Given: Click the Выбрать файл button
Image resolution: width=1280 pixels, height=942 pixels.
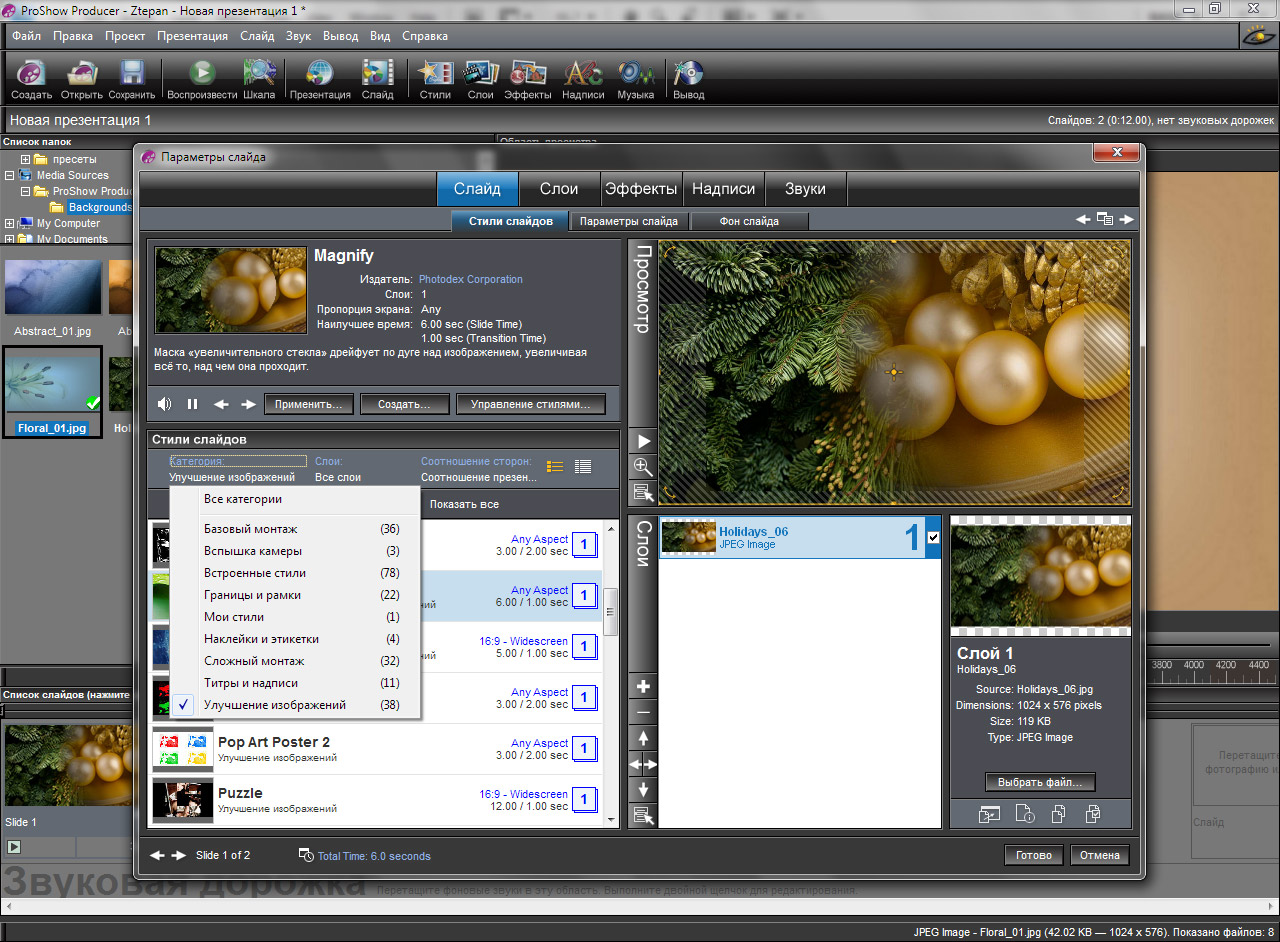Looking at the screenshot, I should pyautogui.click(x=1040, y=781).
